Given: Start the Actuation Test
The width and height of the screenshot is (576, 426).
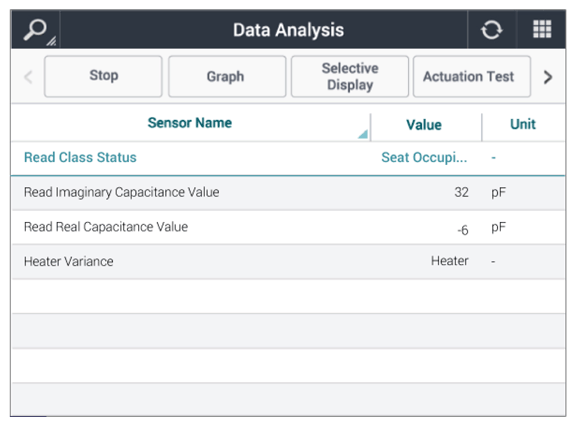Looking at the screenshot, I should pos(472,76).
